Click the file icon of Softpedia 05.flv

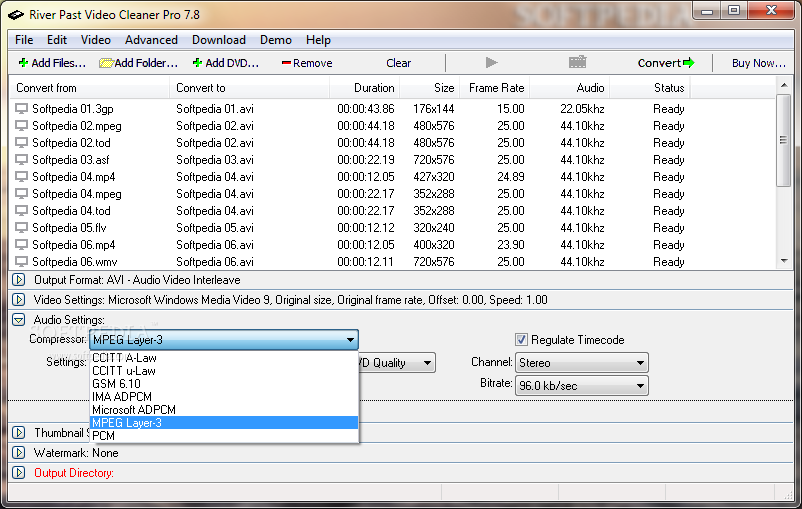click(x=21, y=228)
